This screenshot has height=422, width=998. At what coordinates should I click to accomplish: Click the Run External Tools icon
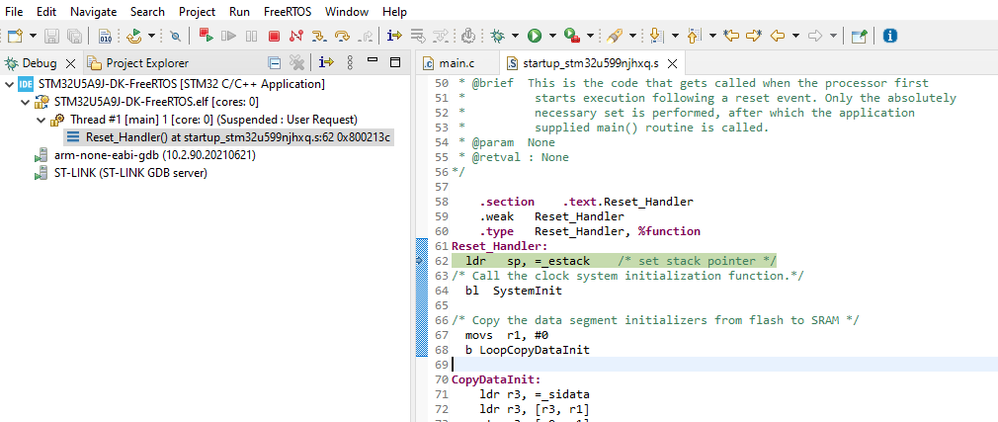[x=572, y=36]
